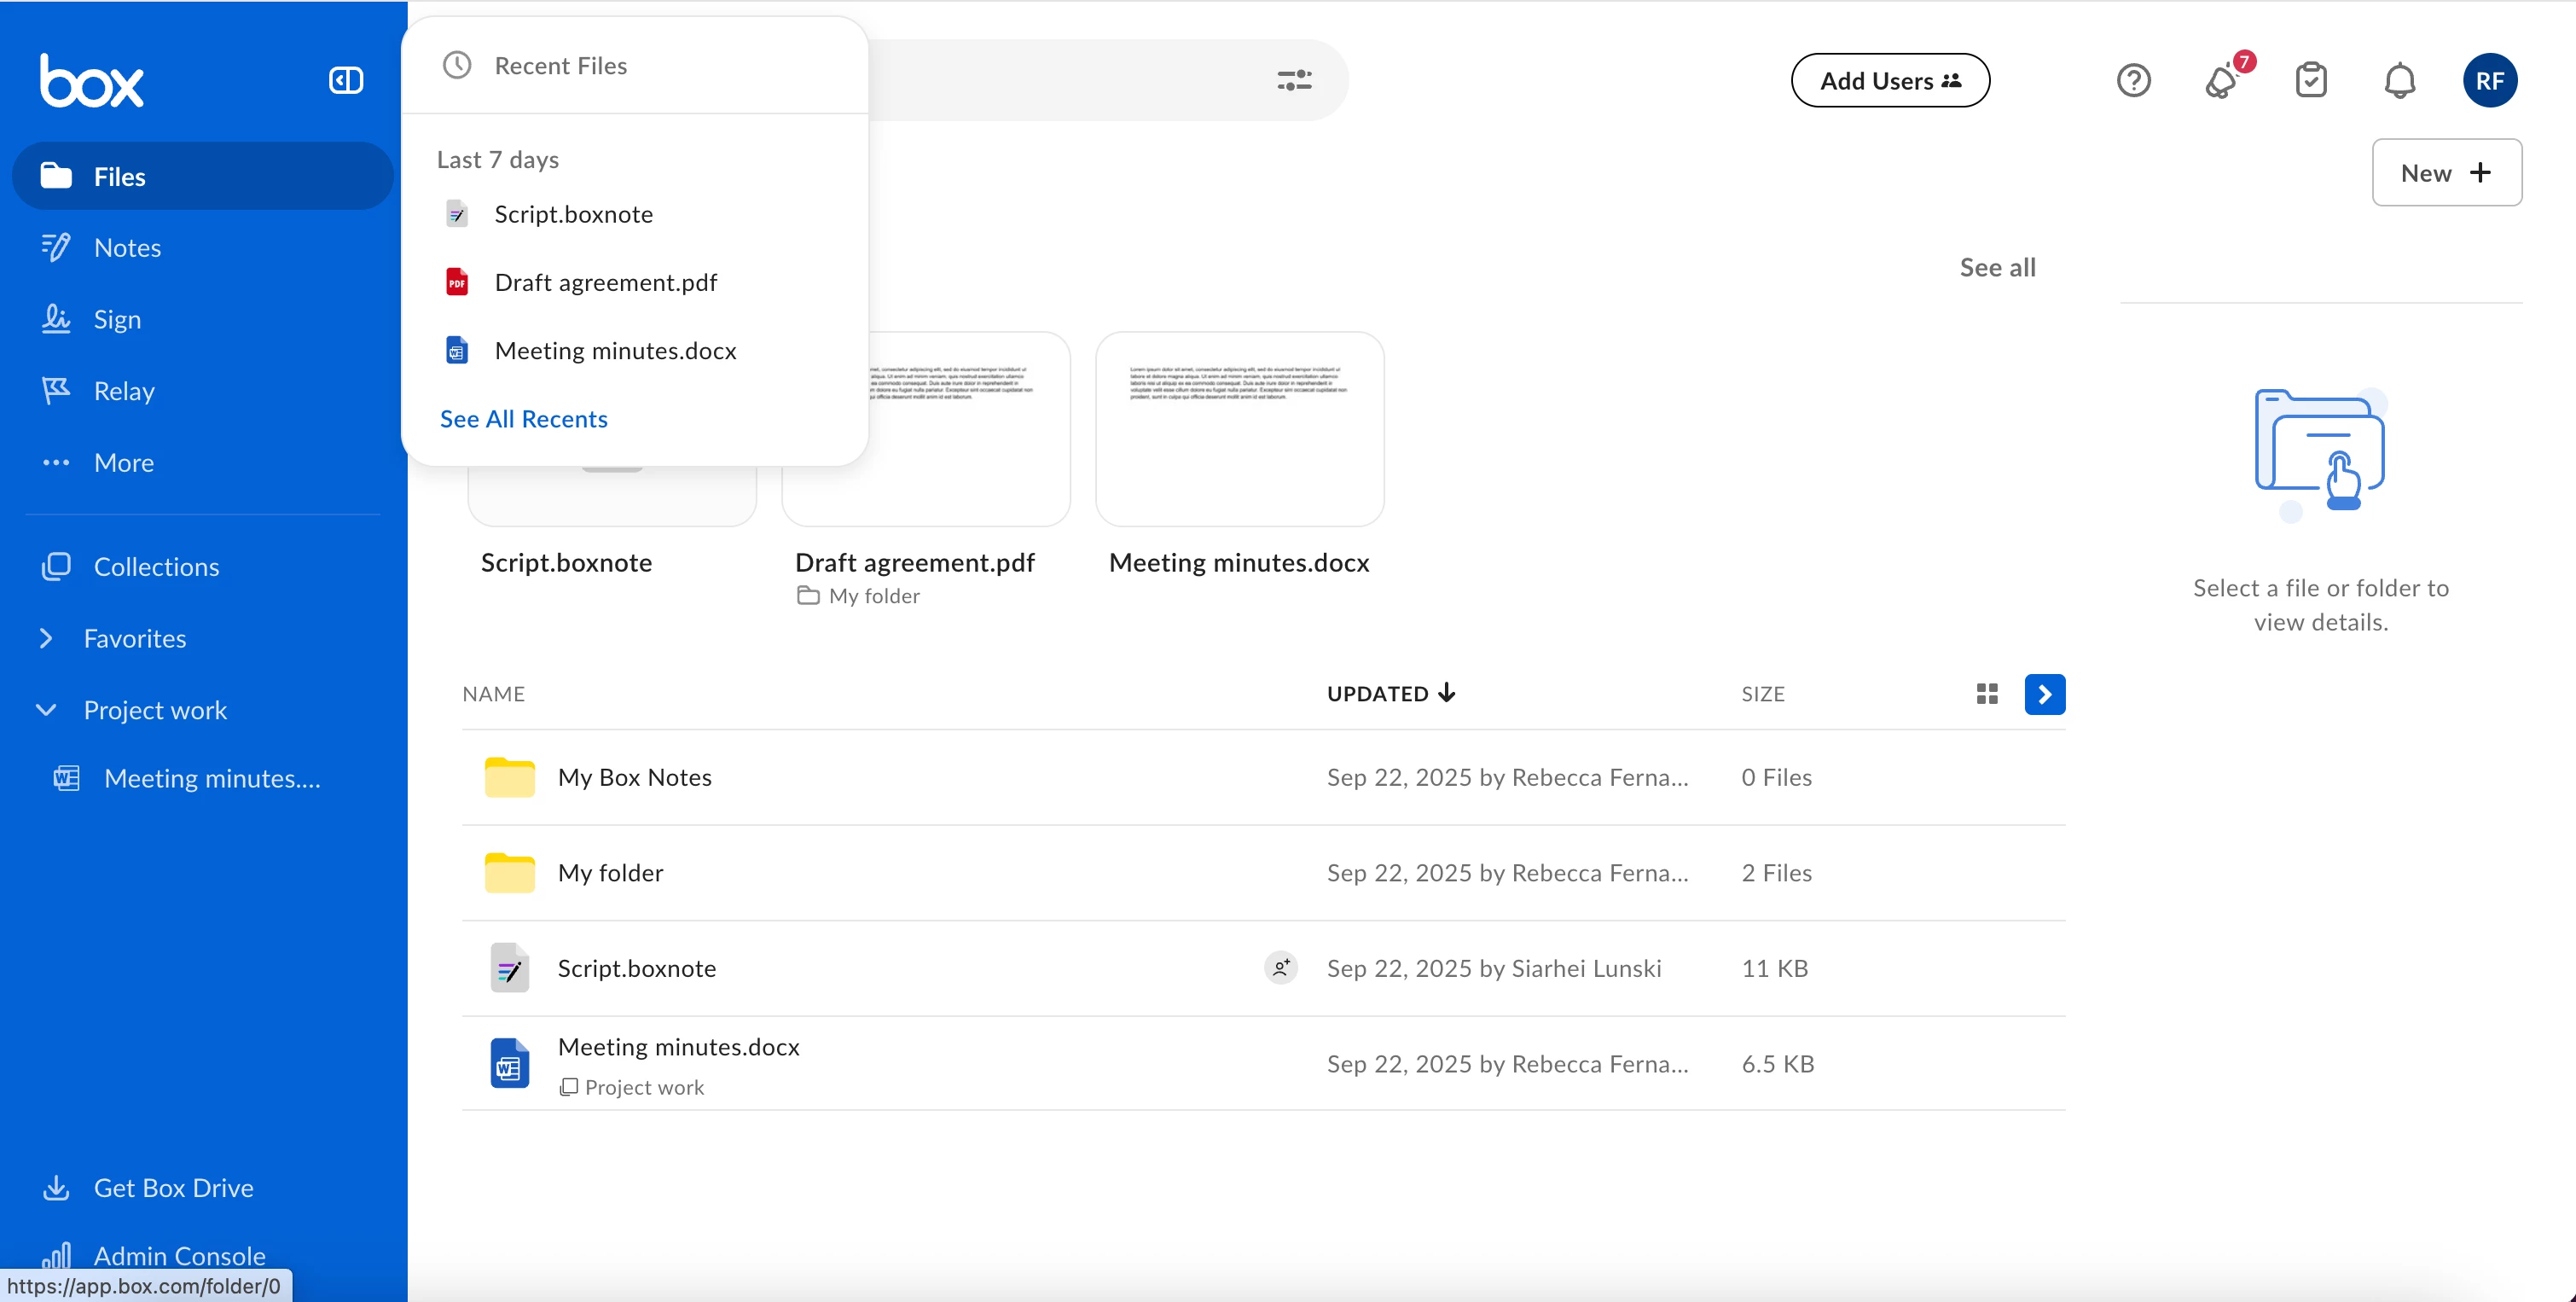Go to Relay in the sidebar
The width and height of the screenshot is (2576, 1302).
coord(124,391)
